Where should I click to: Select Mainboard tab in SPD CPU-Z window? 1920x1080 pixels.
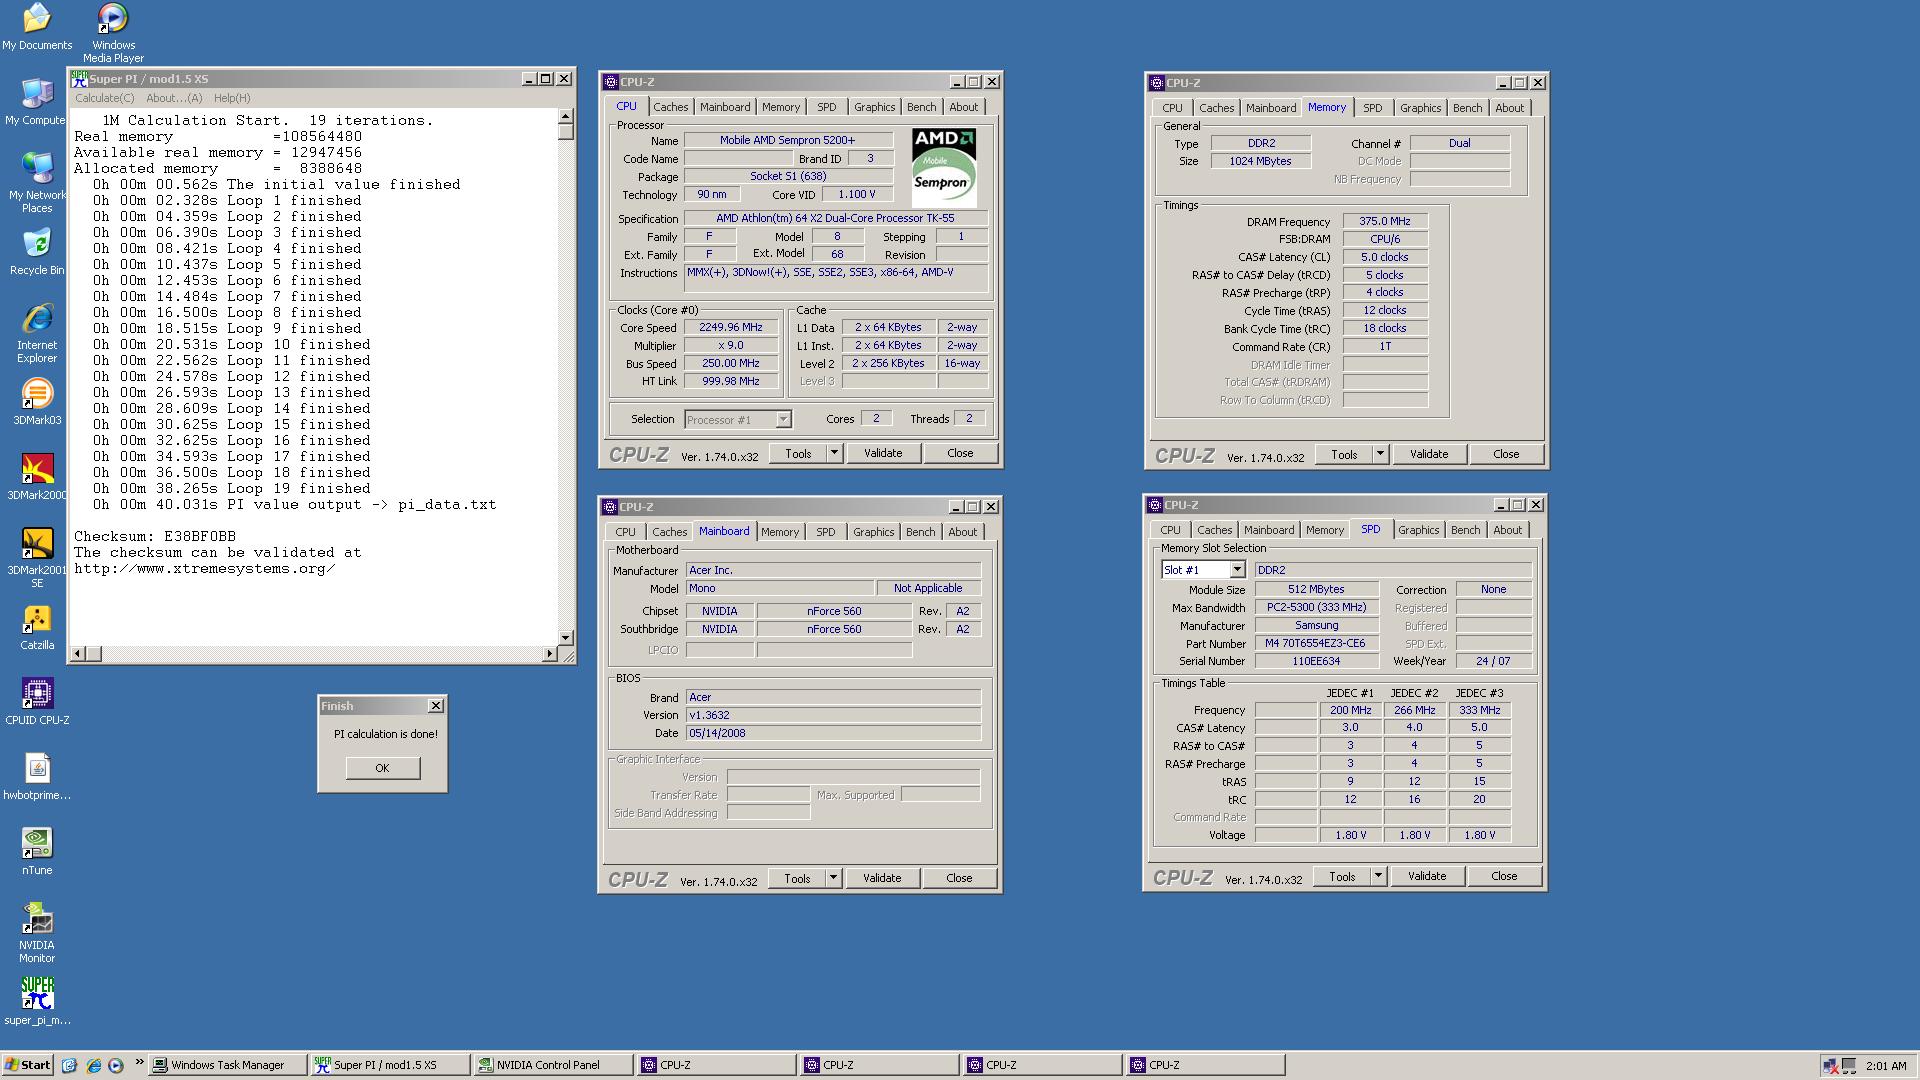(x=1269, y=530)
